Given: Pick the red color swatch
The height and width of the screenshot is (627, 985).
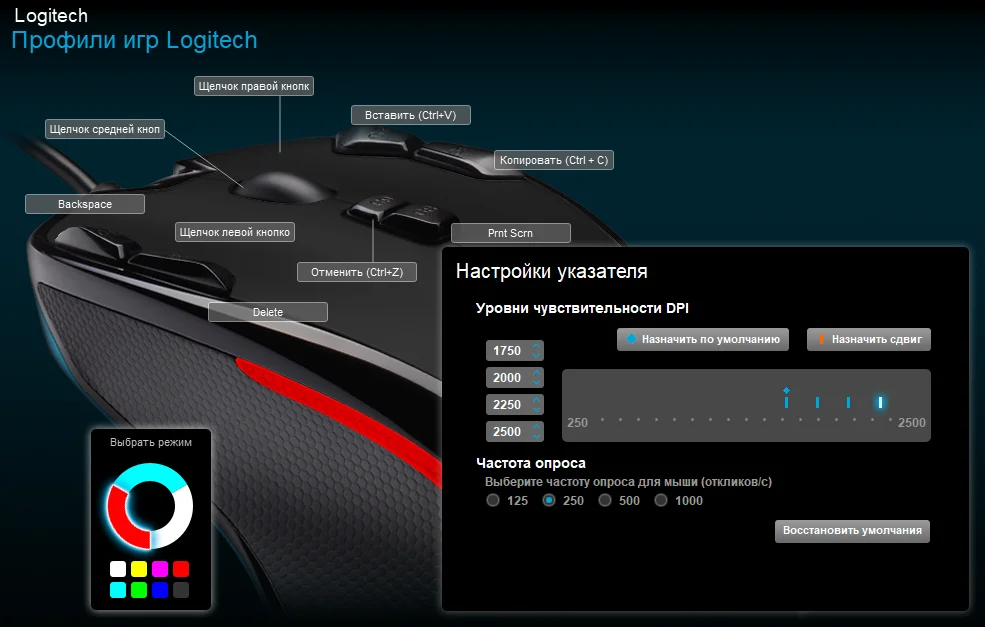Looking at the screenshot, I should [x=180, y=568].
